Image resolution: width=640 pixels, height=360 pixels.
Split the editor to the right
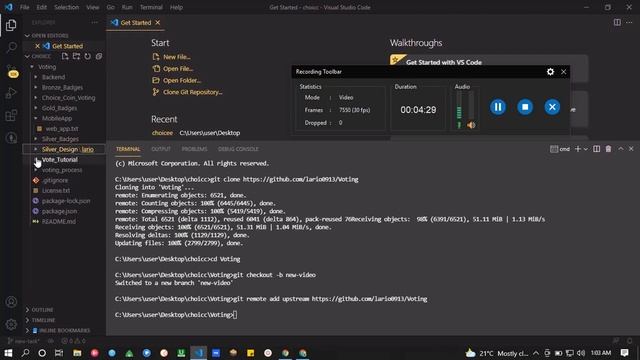pos(617,22)
